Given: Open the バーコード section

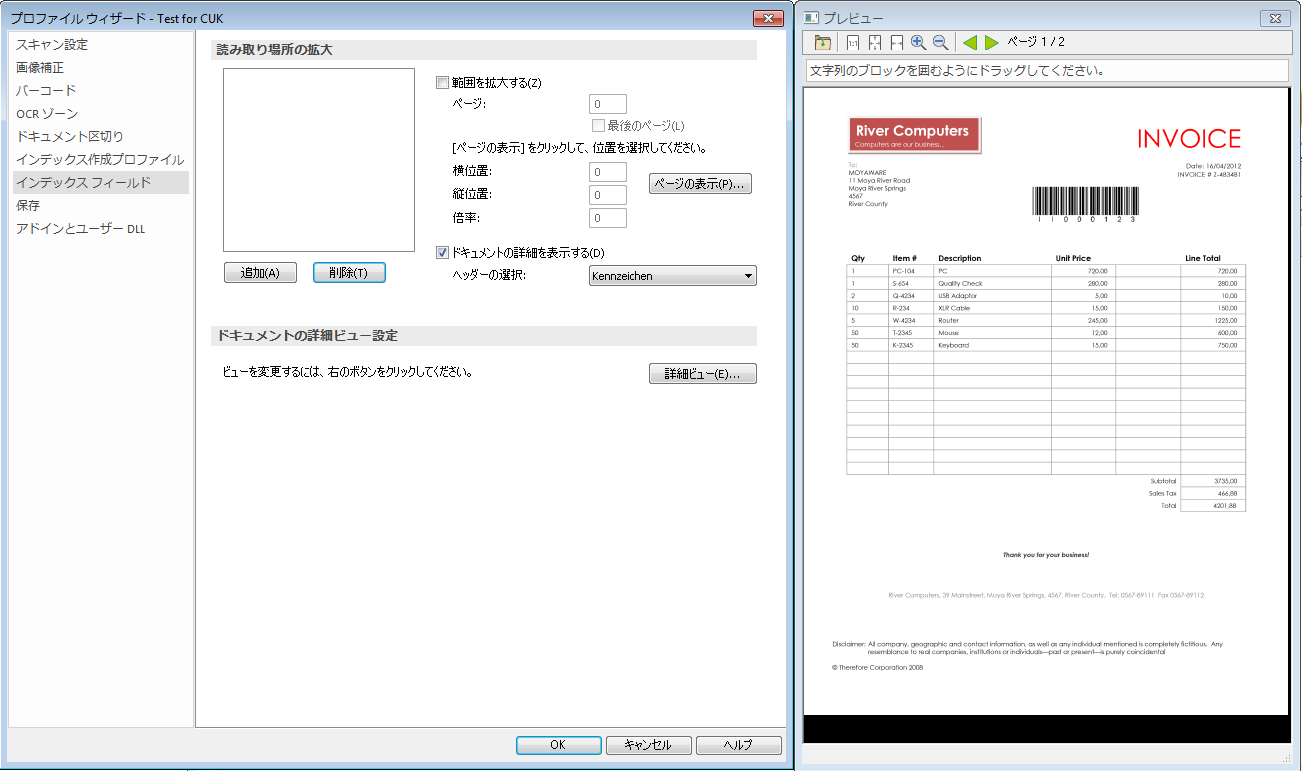Looking at the screenshot, I should pos(46,91).
